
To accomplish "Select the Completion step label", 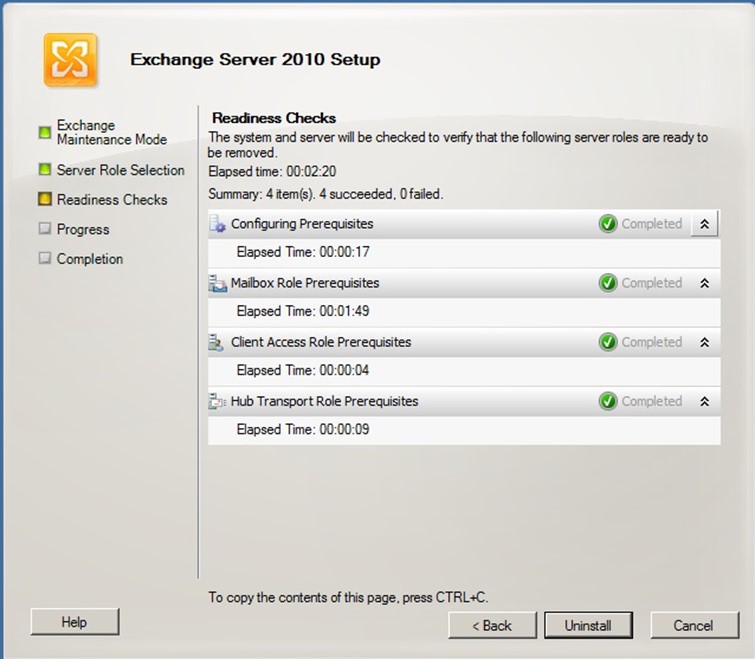I will click(90, 259).
